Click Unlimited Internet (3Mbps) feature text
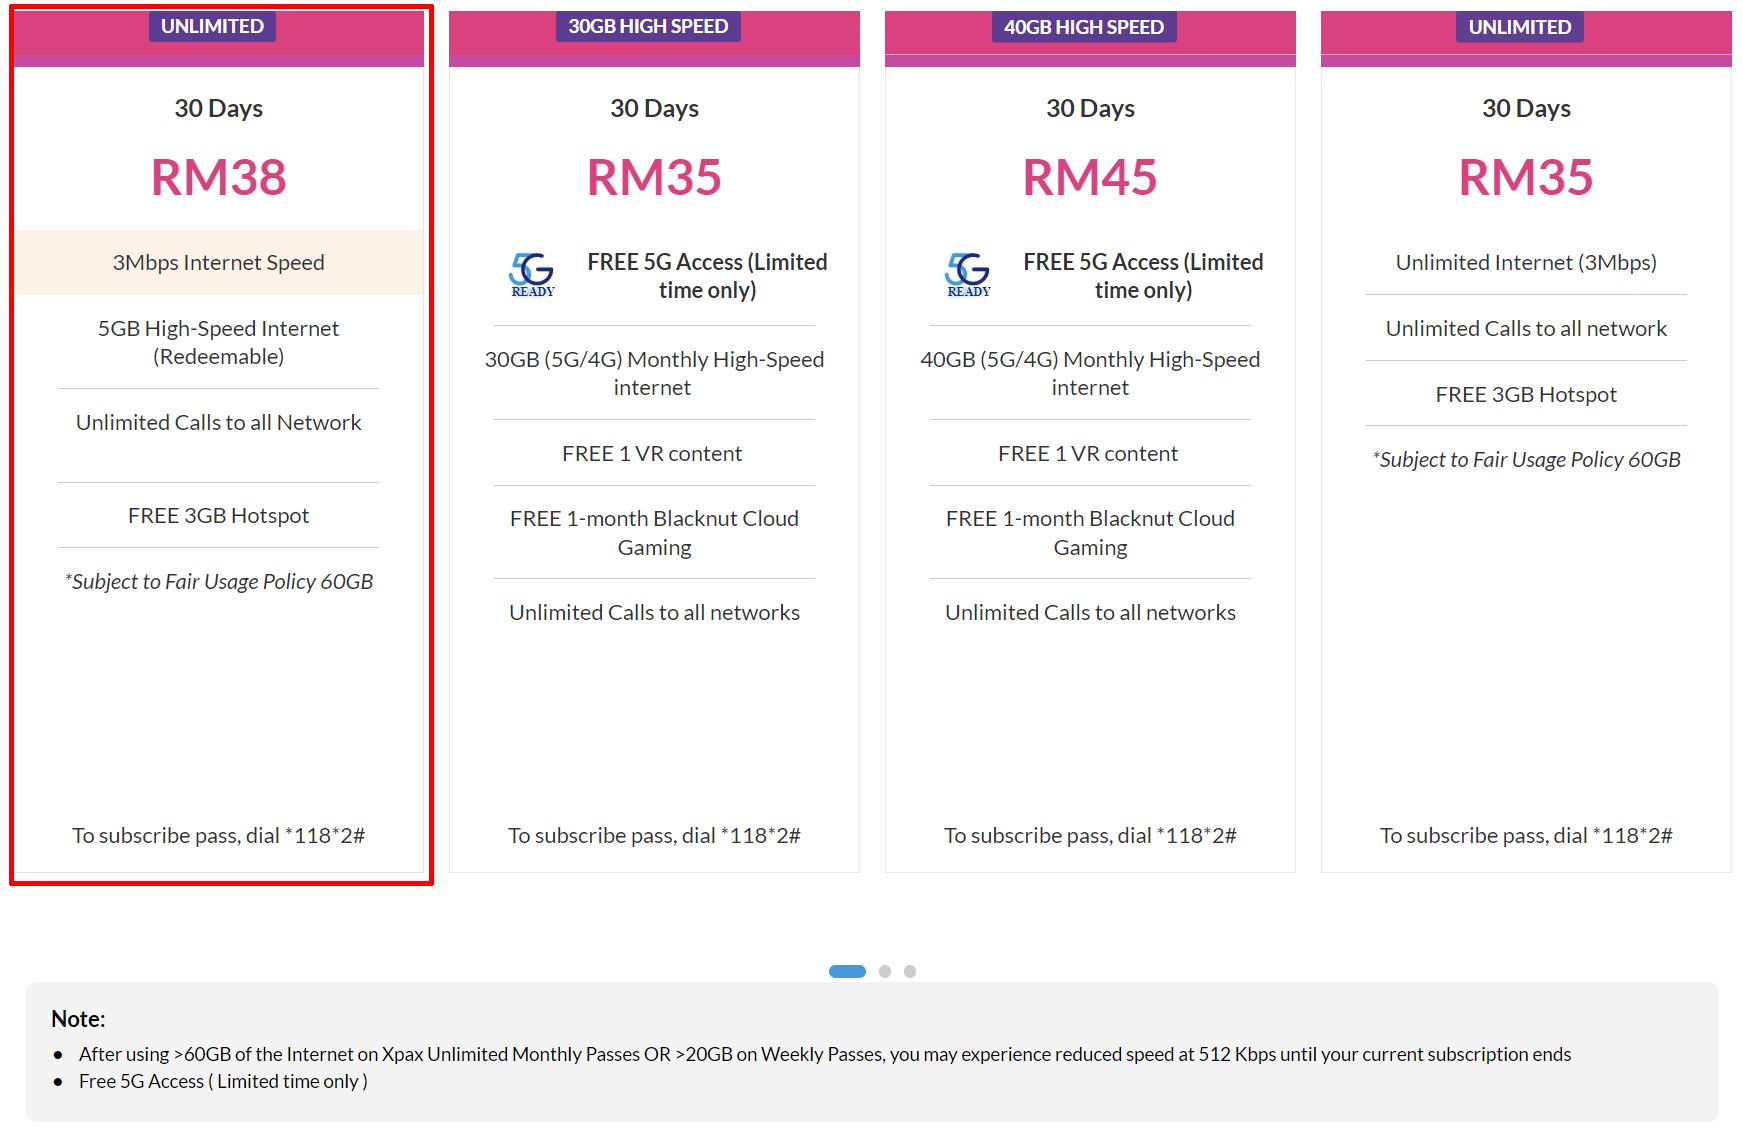The height and width of the screenshot is (1138, 1743). (1526, 262)
